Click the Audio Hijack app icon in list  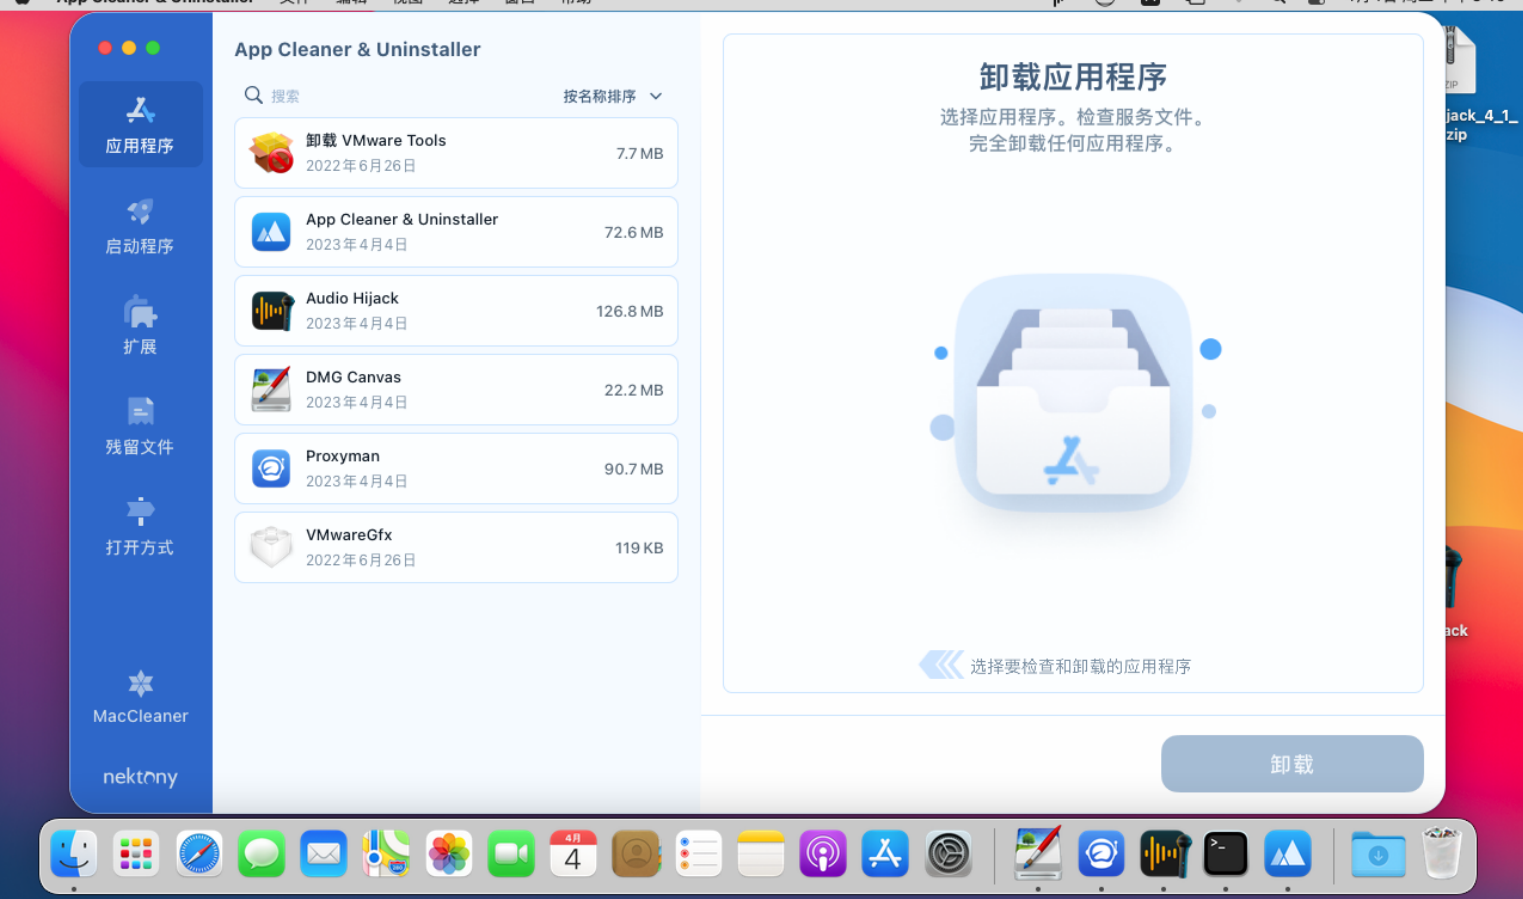point(271,311)
